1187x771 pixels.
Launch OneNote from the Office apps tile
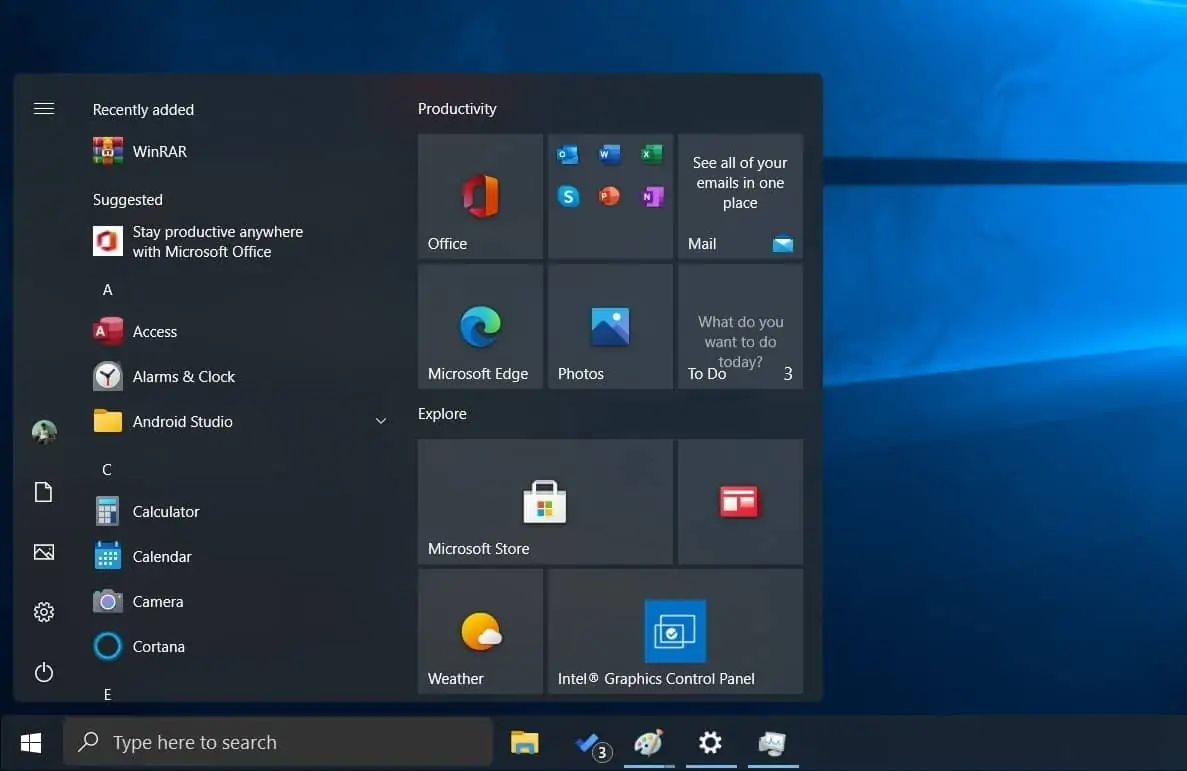(x=652, y=197)
